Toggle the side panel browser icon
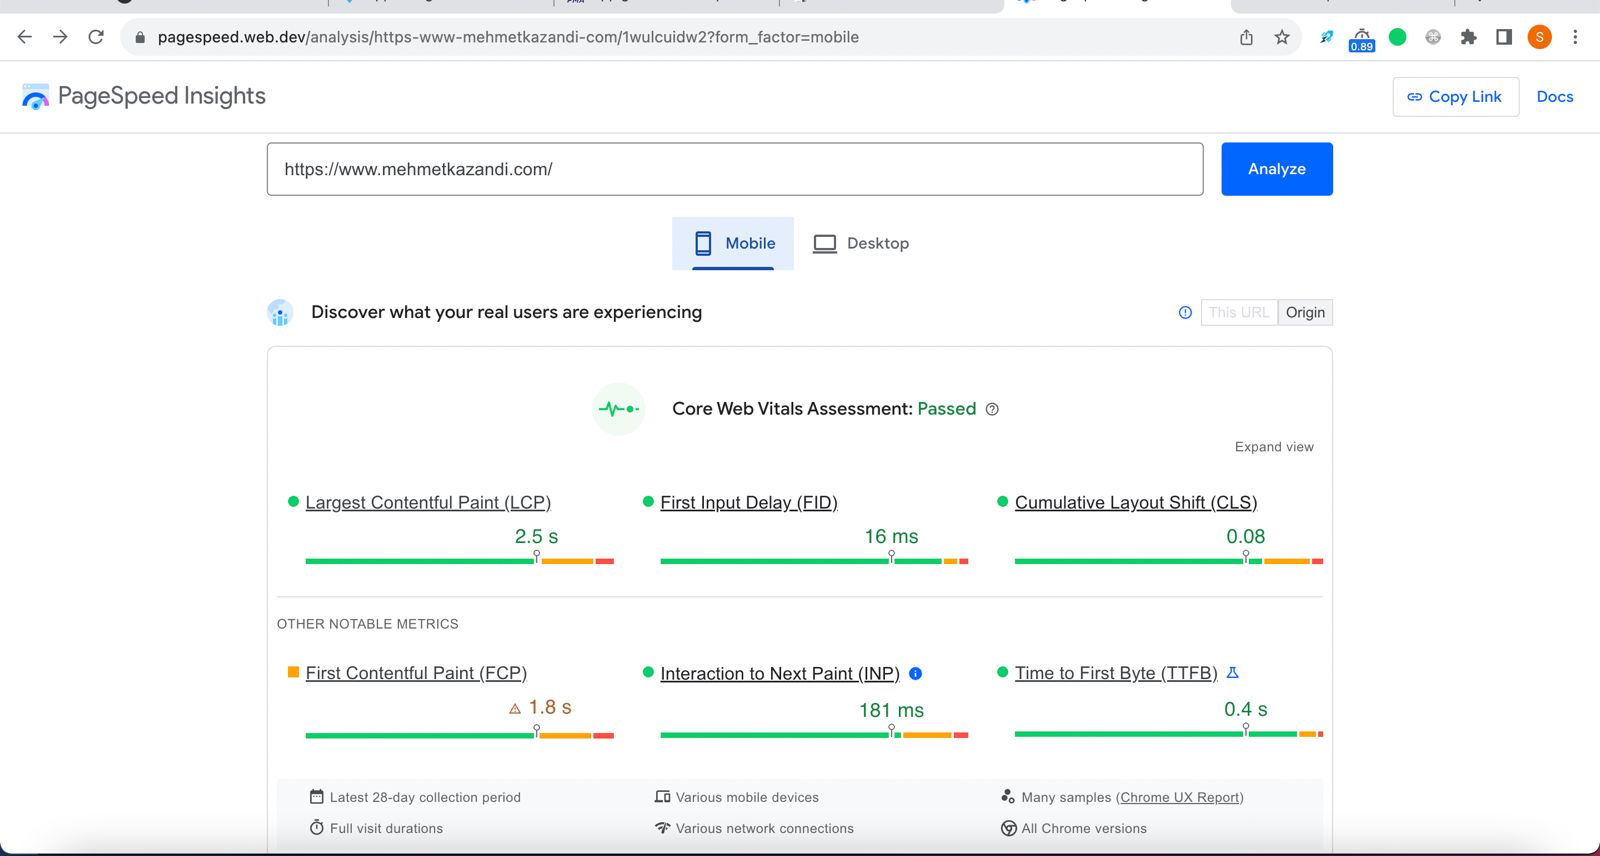Screen dimensions: 1600x856 click(1503, 37)
